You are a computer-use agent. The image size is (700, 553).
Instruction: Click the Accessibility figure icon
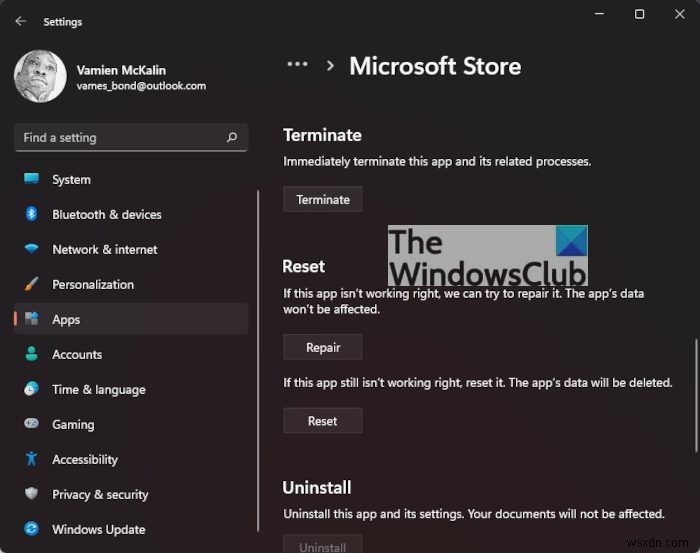tap(31, 458)
